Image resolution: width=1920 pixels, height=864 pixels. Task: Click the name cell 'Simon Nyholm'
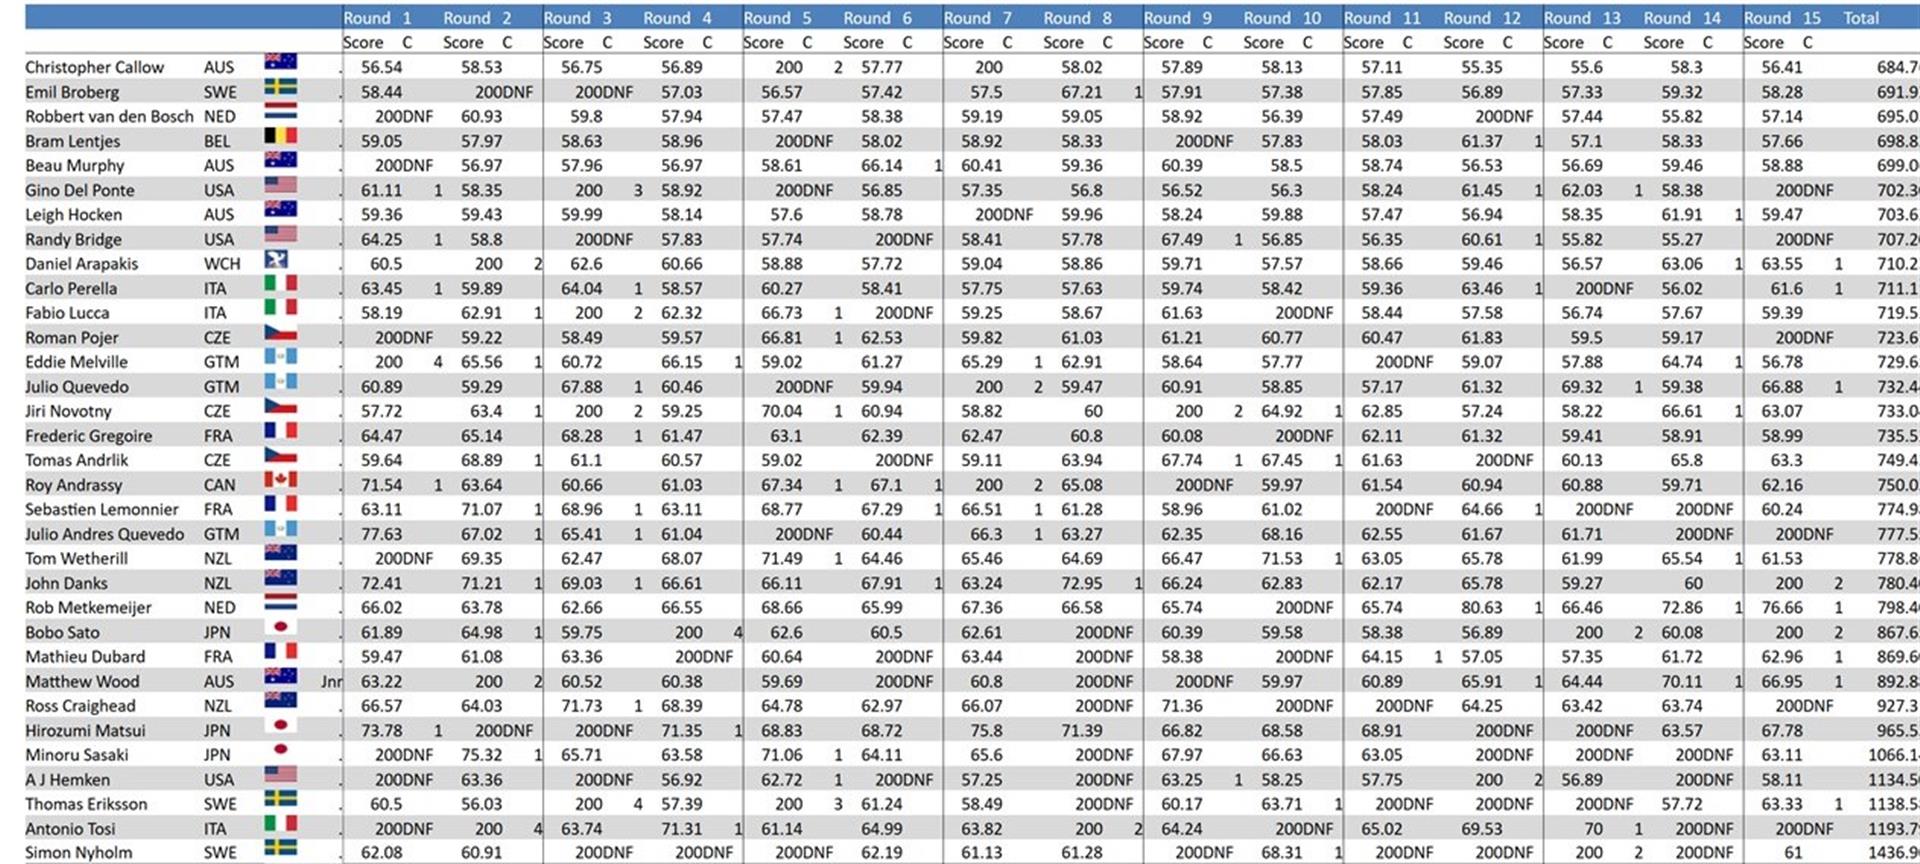click(78, 853)
